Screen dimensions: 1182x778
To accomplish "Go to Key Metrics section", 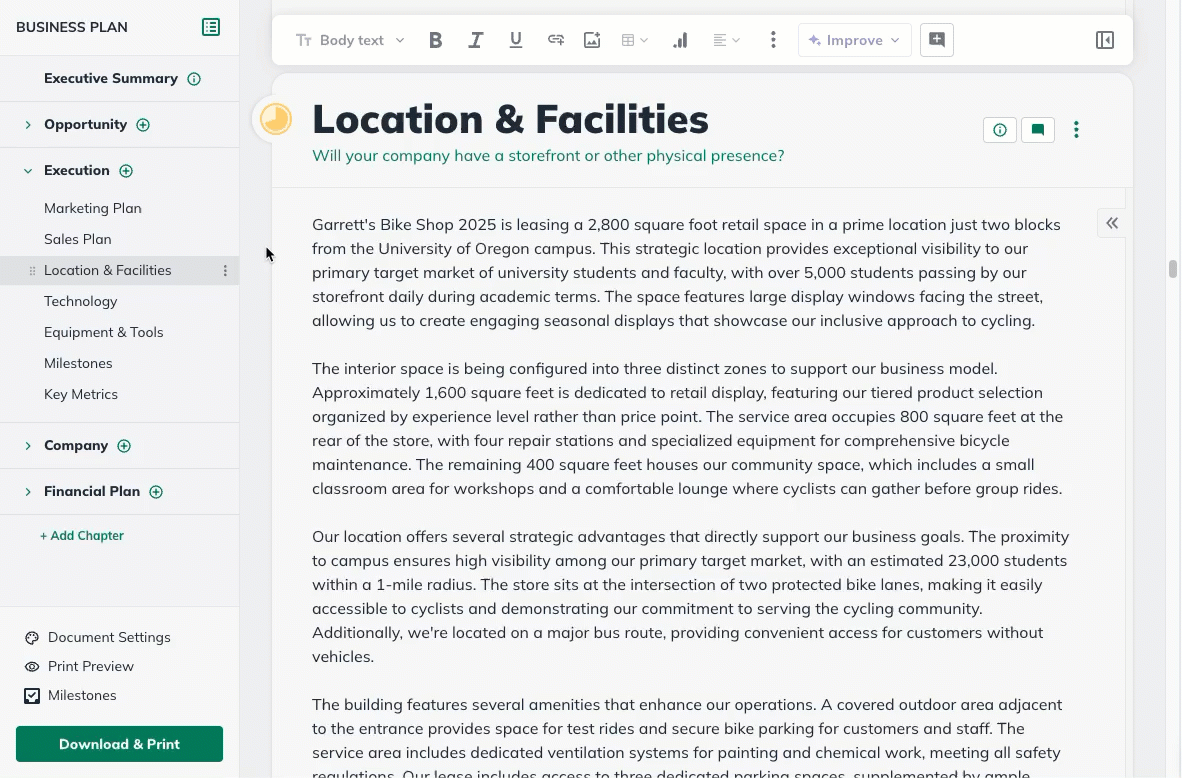I will pyautogui.click(x=81, y=394).
